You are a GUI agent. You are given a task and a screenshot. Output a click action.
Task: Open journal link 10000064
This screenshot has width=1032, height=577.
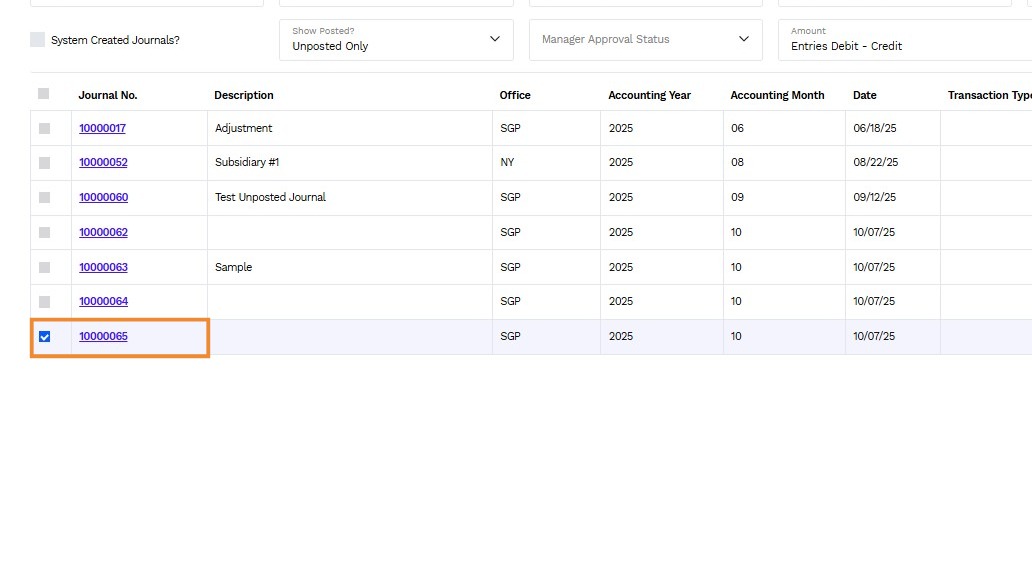click(103, 301)
